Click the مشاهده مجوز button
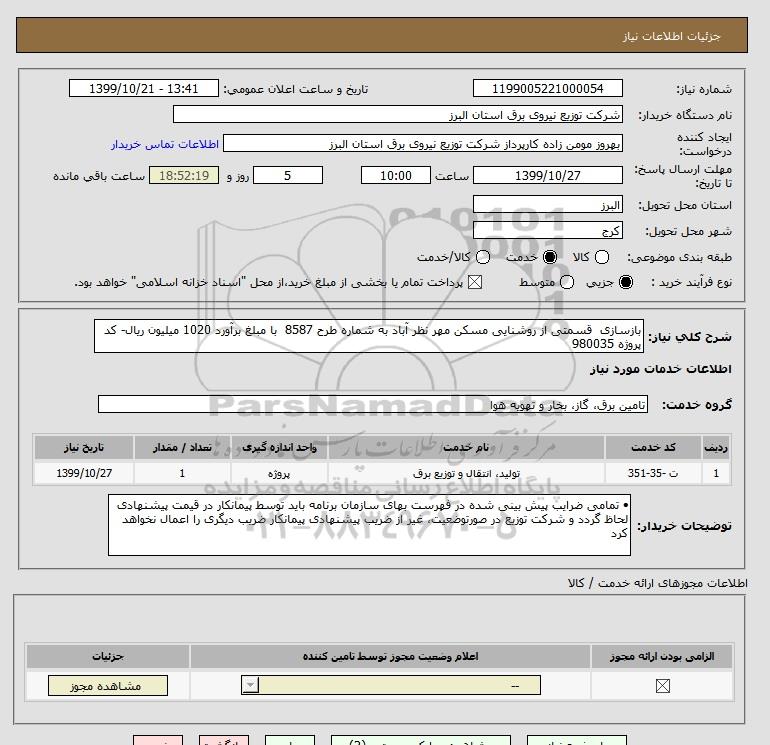770x745 pixels. [108, 686]
